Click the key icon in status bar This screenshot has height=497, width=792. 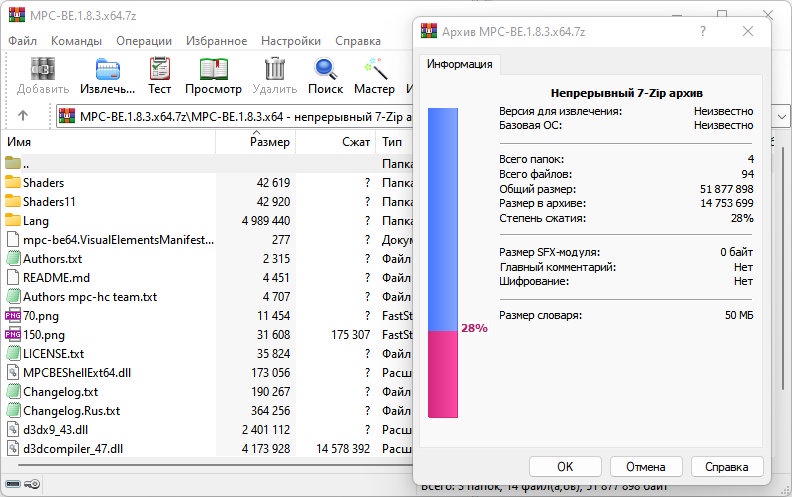32,484
